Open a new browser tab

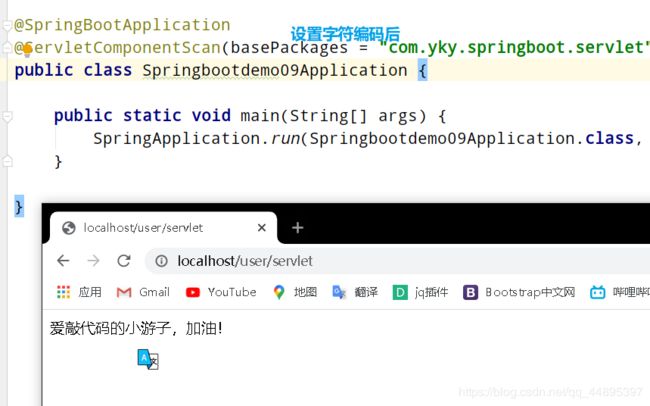(298, 228)
